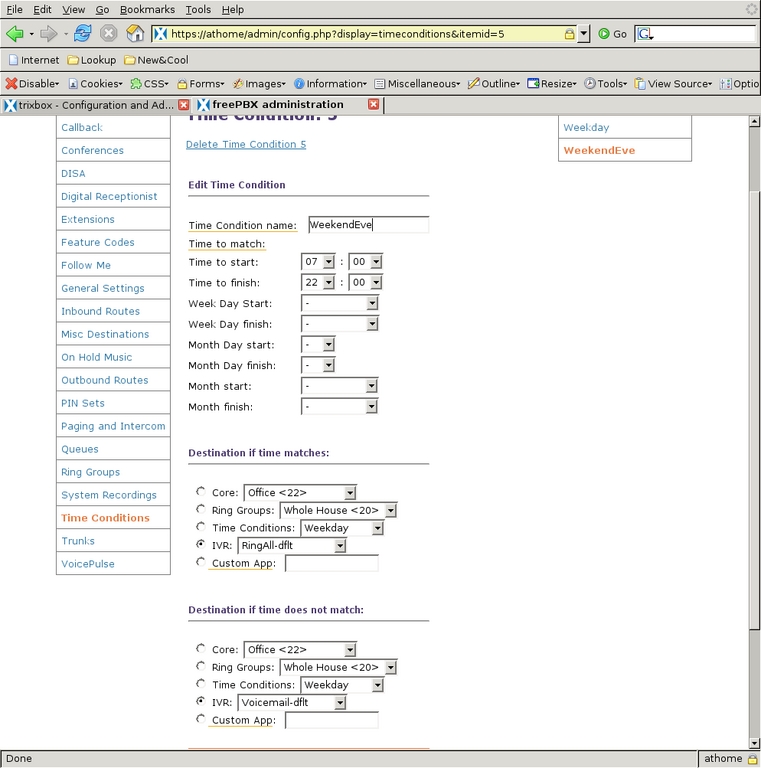Open Inbound Routes in the sidebar
This screenshot has height=768, width=761.
[x=100, y=311]
